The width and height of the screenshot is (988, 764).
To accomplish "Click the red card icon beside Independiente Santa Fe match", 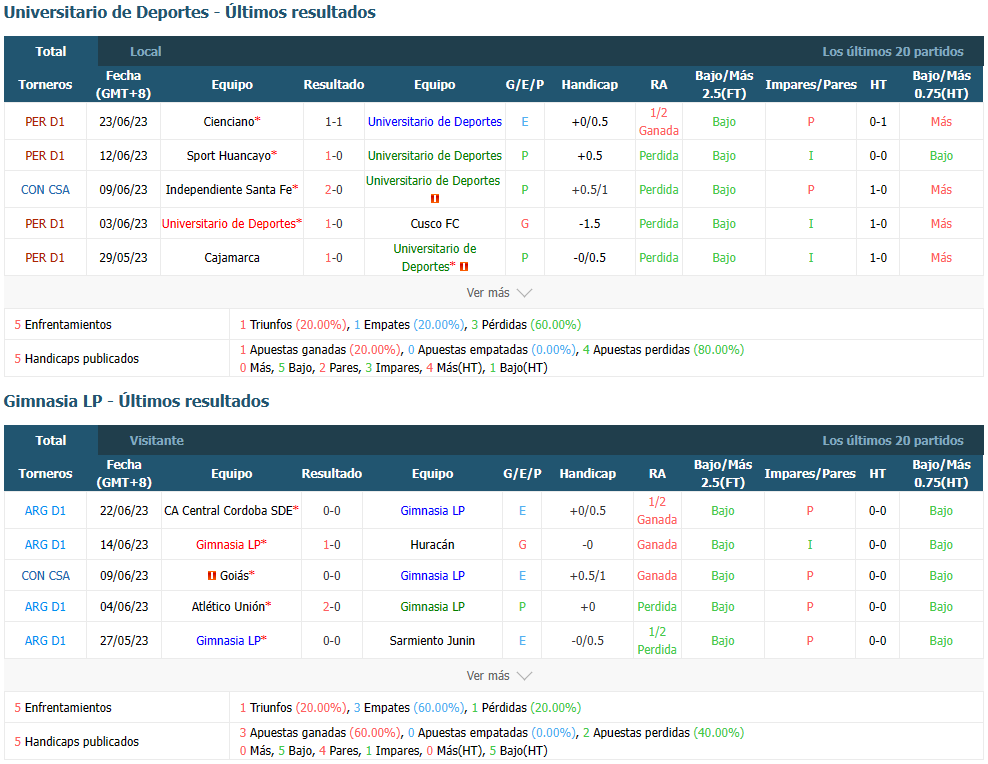I will [435, 198].
